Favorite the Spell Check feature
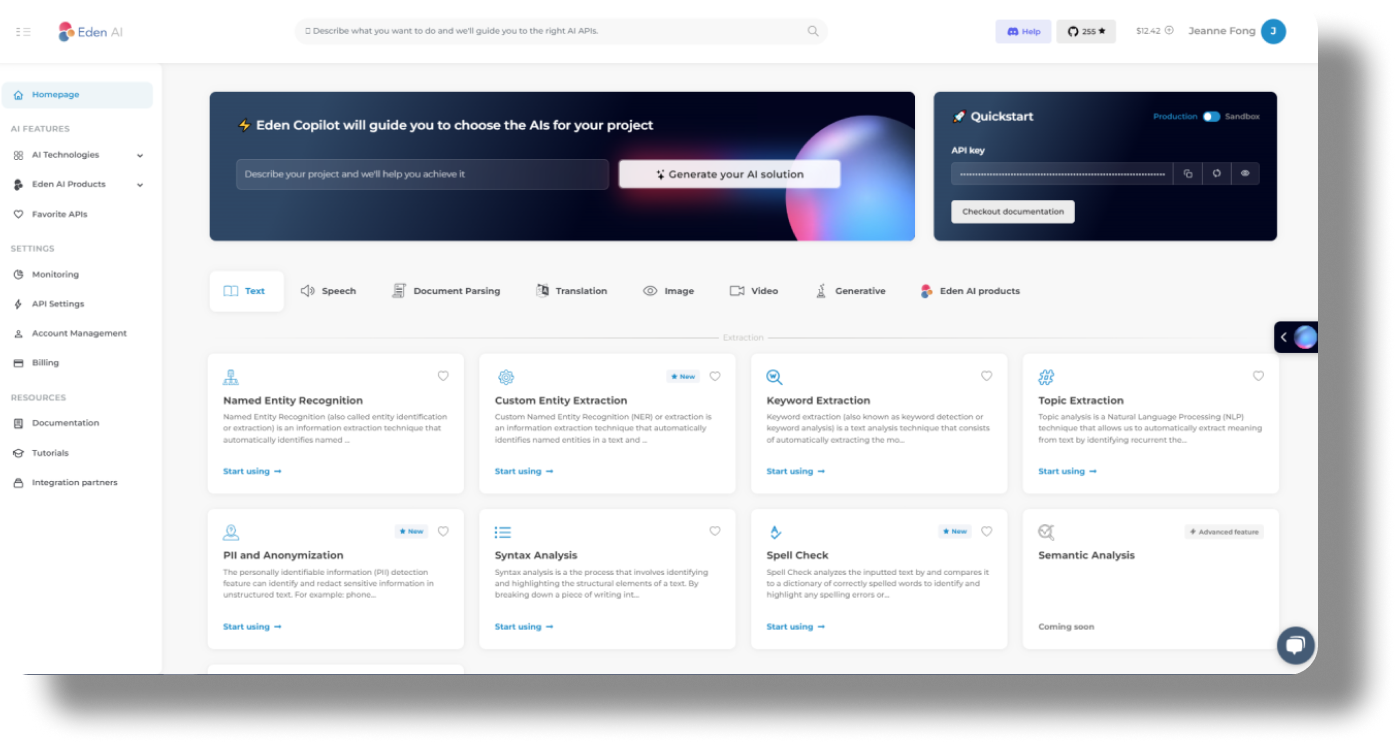 [987, 531]
